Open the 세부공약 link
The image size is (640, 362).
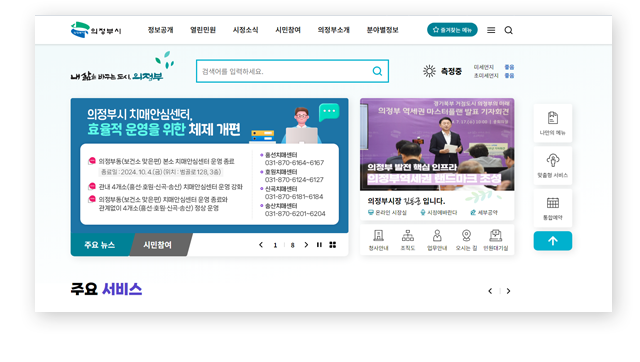click(x=484, y=213)
